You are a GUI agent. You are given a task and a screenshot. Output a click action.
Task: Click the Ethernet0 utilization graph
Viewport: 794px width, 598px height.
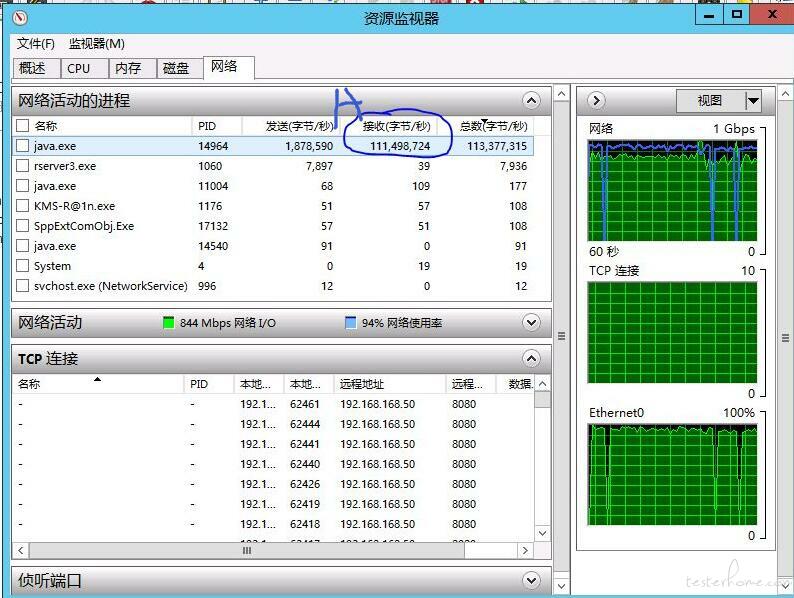click(x=672, y=475)
